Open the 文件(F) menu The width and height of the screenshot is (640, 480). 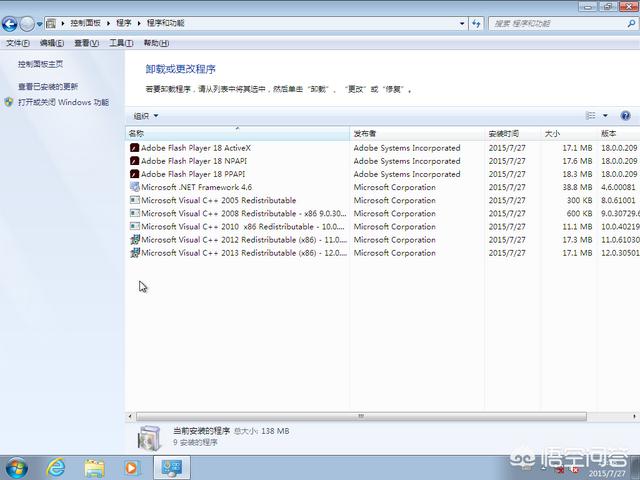click(x=18, y=43)
